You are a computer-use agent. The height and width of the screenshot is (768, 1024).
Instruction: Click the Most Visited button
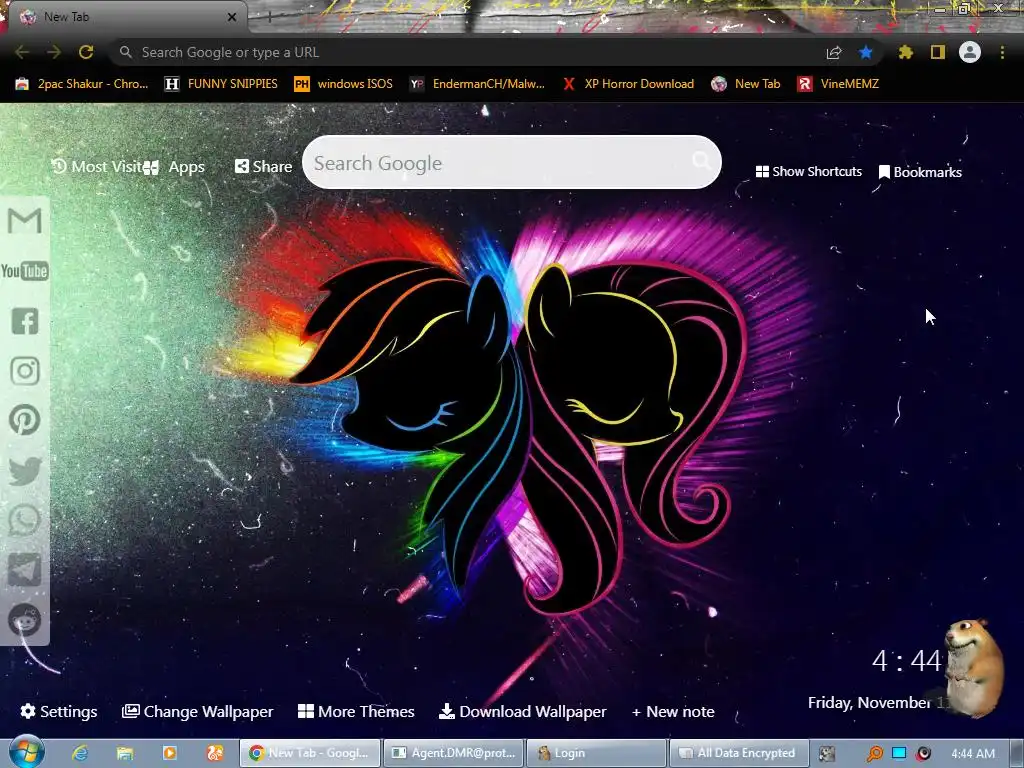pyautogui.click(x=96, y=167)
